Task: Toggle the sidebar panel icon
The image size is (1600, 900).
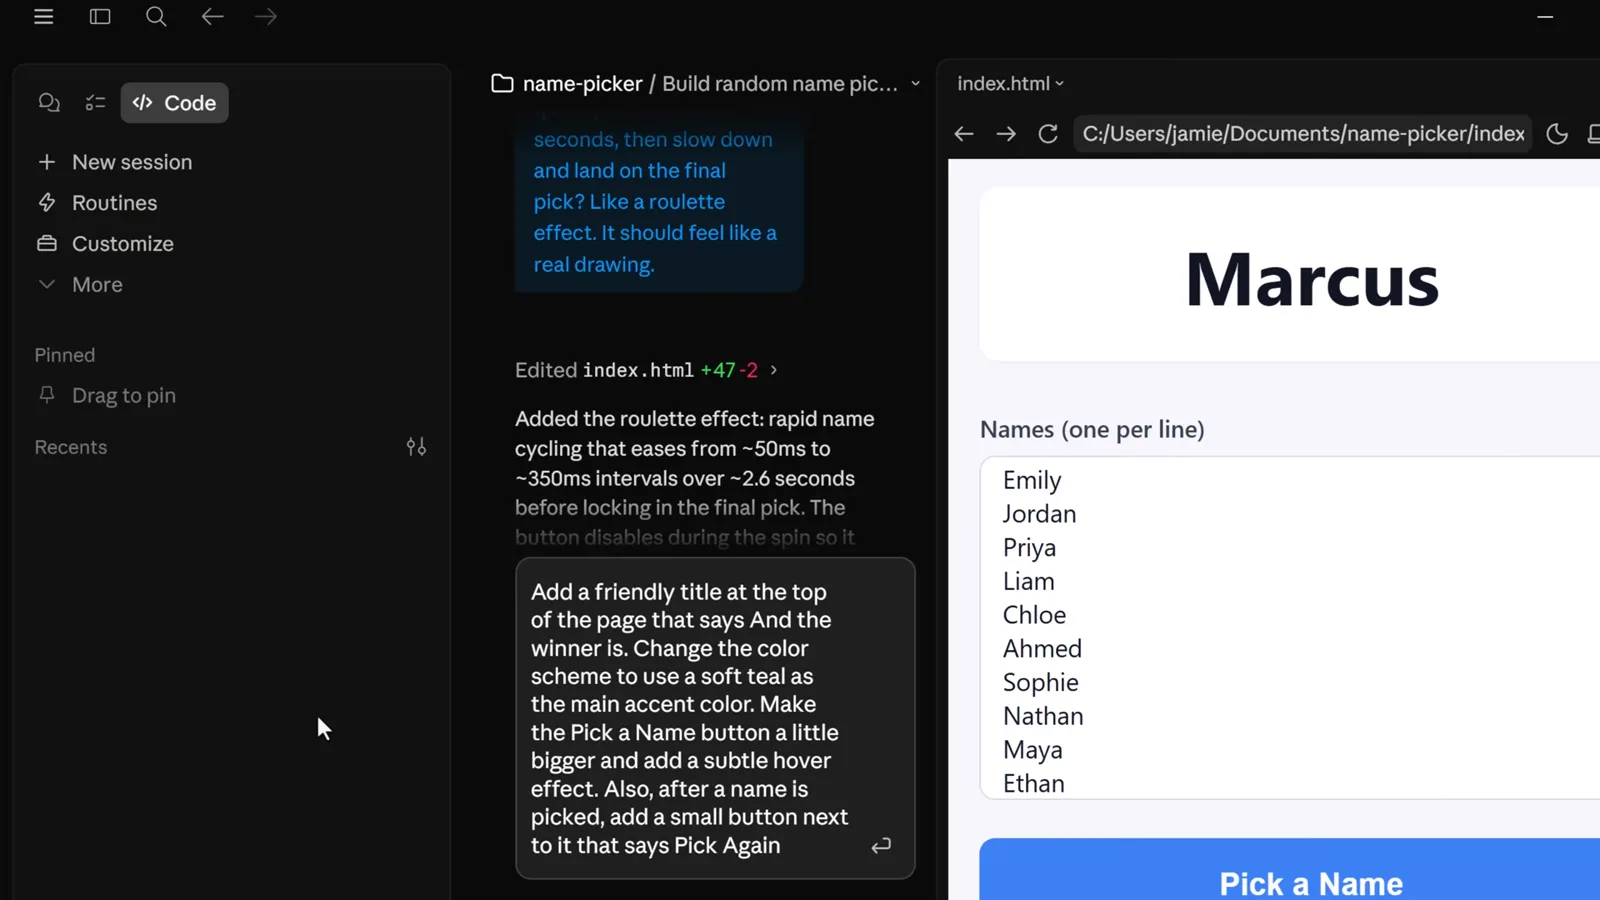Action: (x=100, y=17)
